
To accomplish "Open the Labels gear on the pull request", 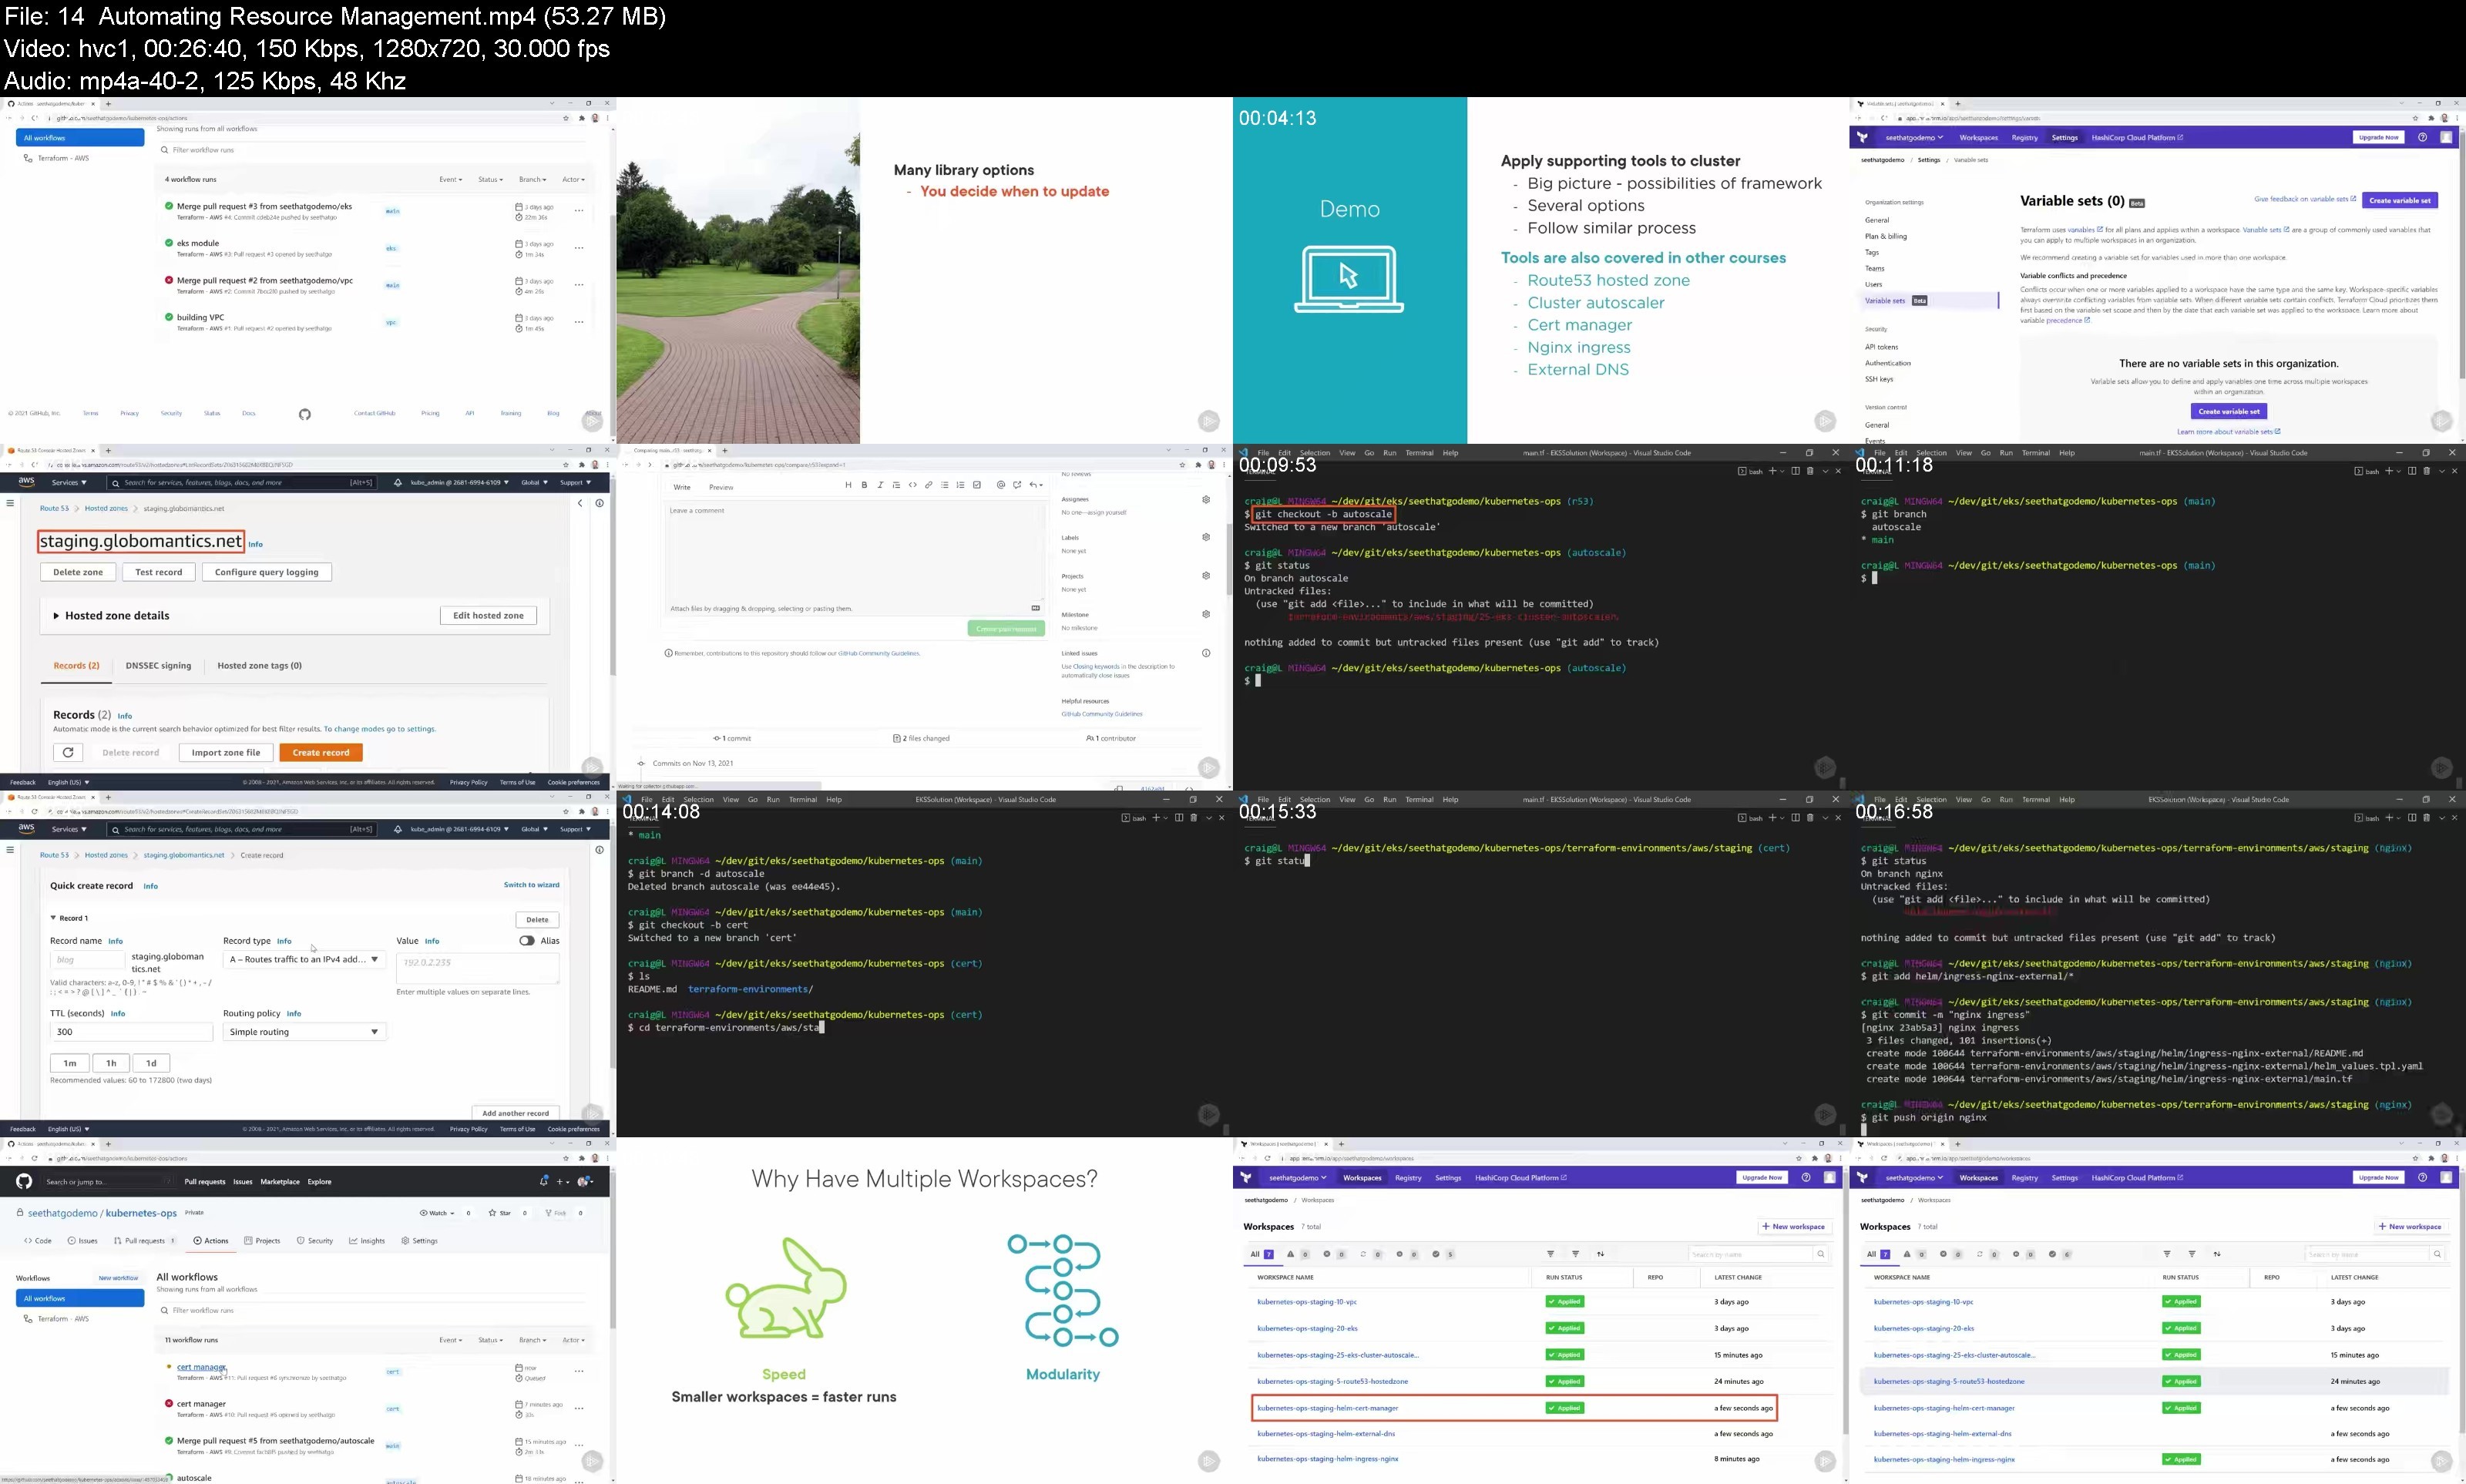I will (1206, 537).
